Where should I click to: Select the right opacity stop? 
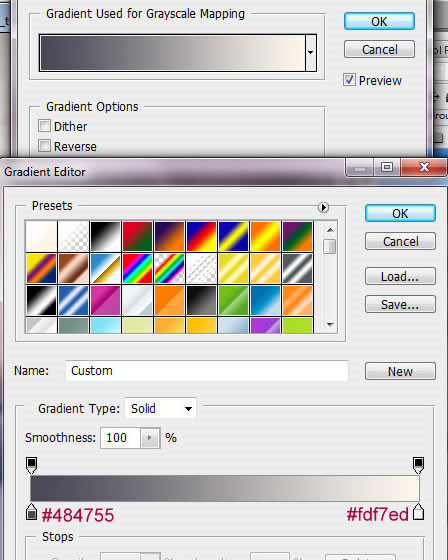click(x=418, y=465)
